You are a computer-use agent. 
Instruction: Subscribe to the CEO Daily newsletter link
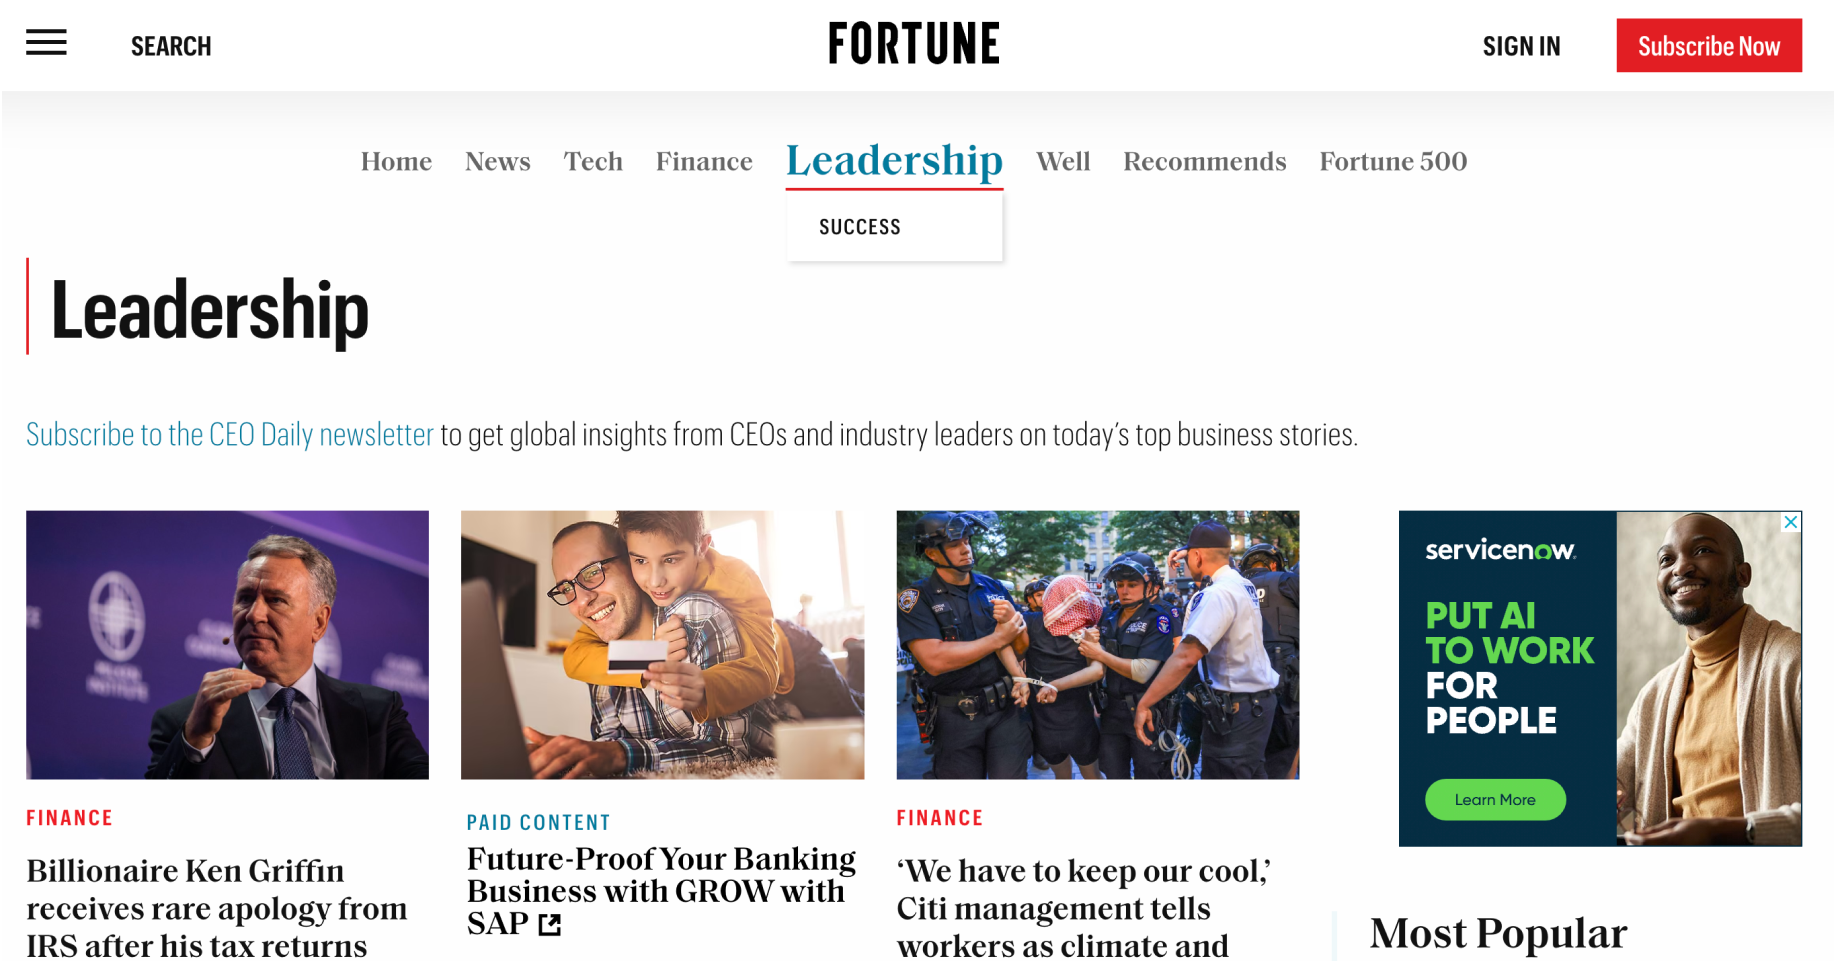[230, 434]
